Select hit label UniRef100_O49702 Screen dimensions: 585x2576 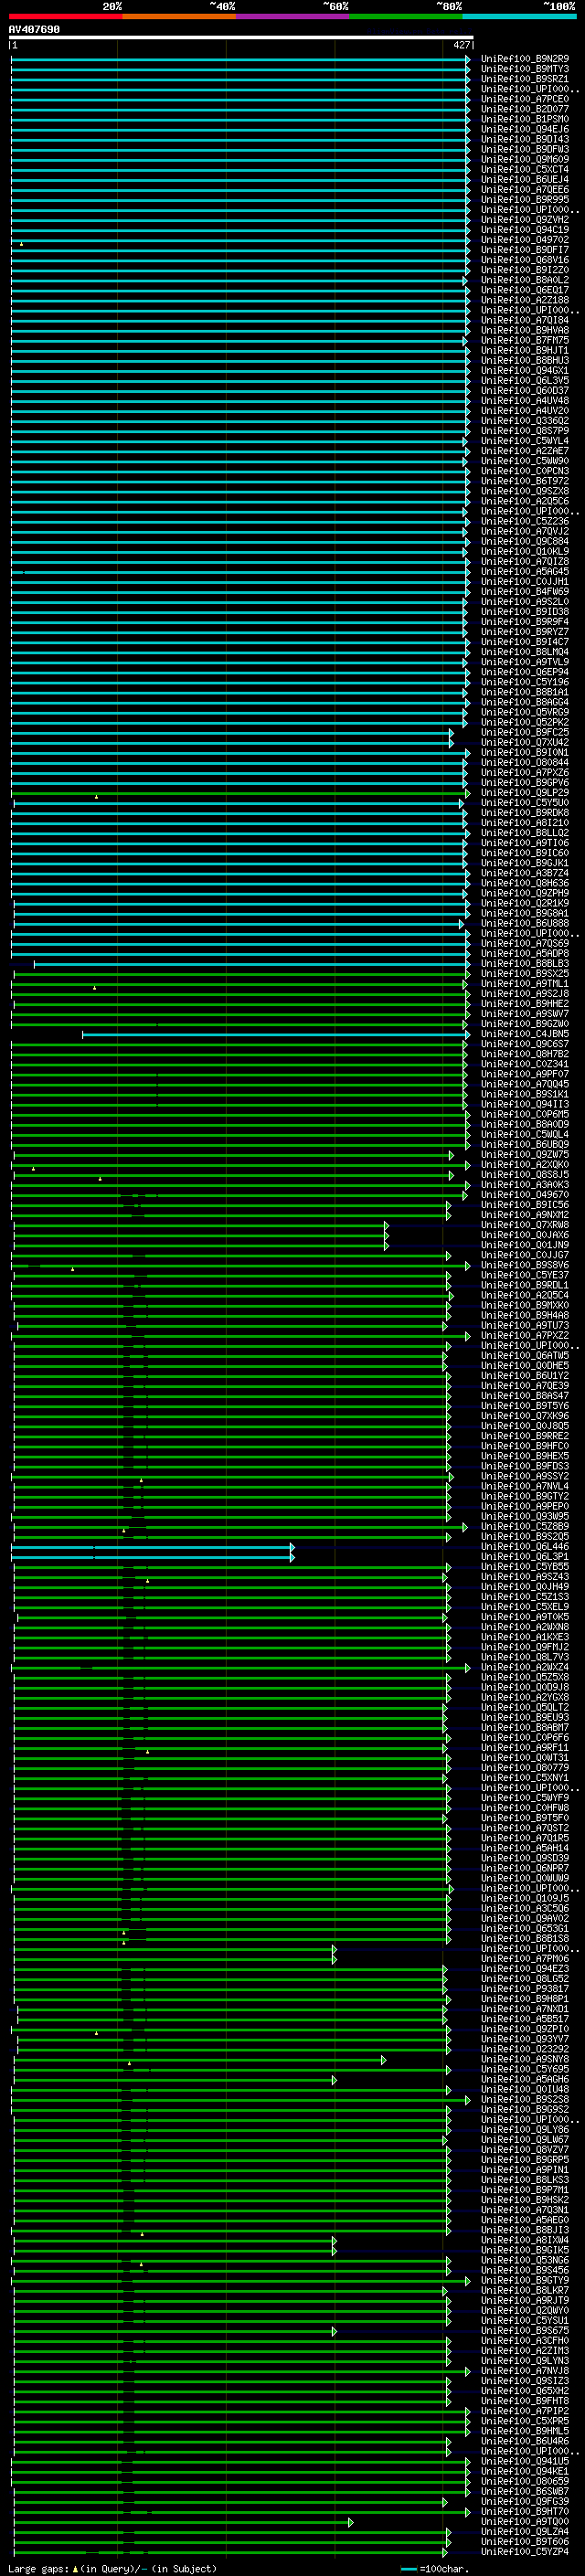(x=525, y=240)
